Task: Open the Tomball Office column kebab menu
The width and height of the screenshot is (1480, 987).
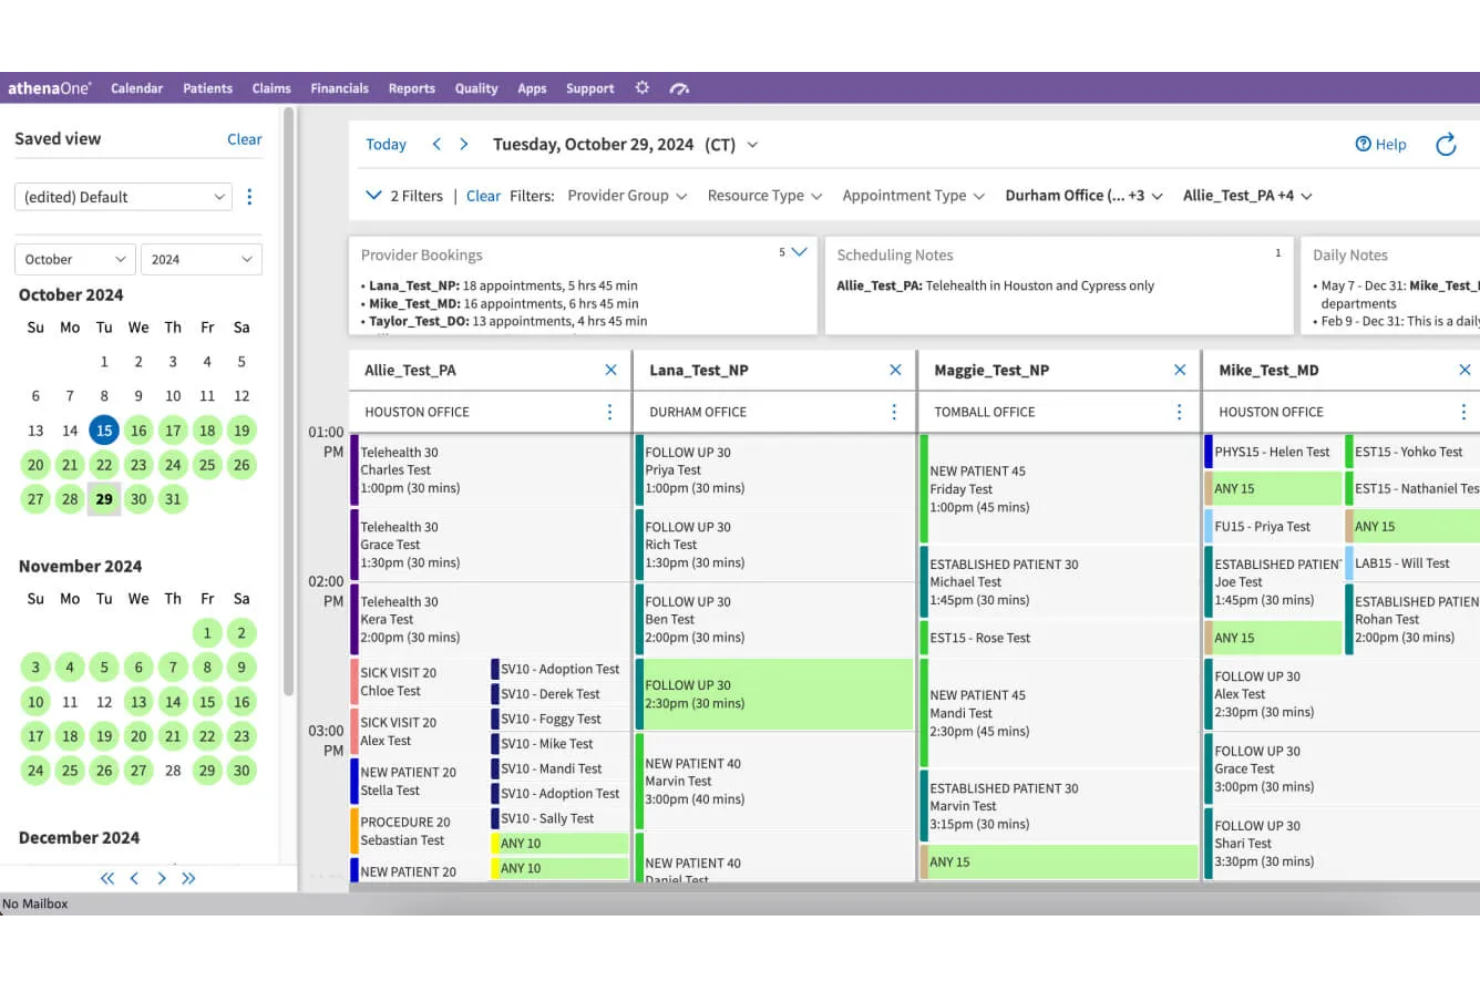Action: [1178, 411]
